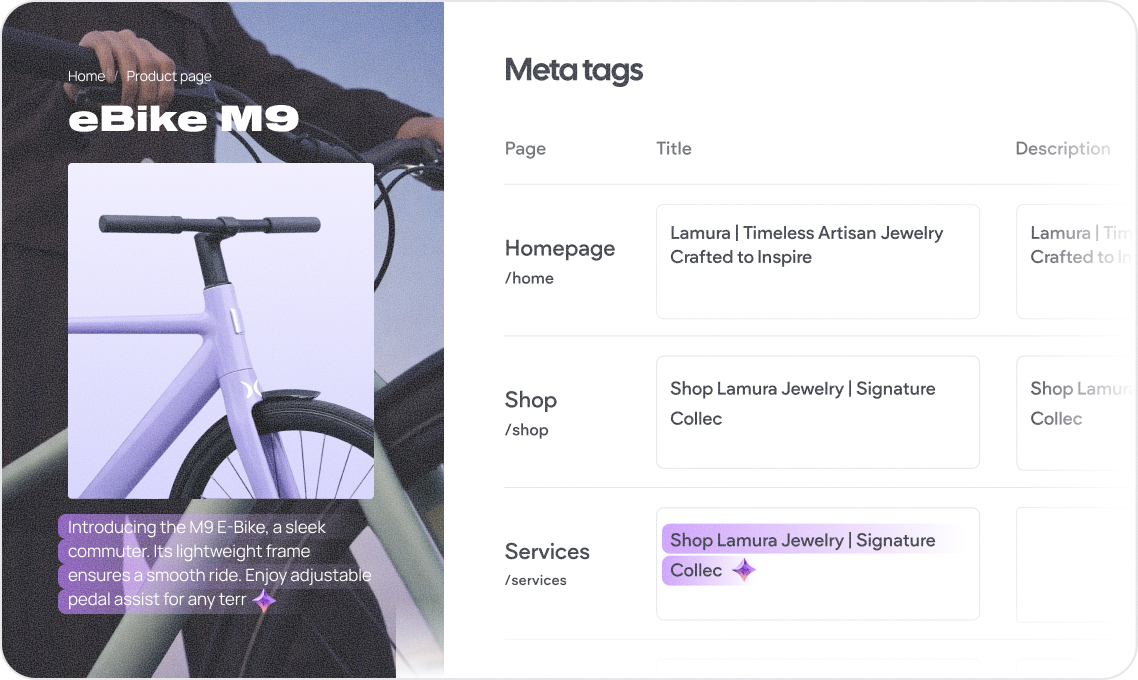The height and width of the screenshot is (680, 1138).
Task: Edit the Homepage title field
Action: pyautogui.click(x=817, y=262)
